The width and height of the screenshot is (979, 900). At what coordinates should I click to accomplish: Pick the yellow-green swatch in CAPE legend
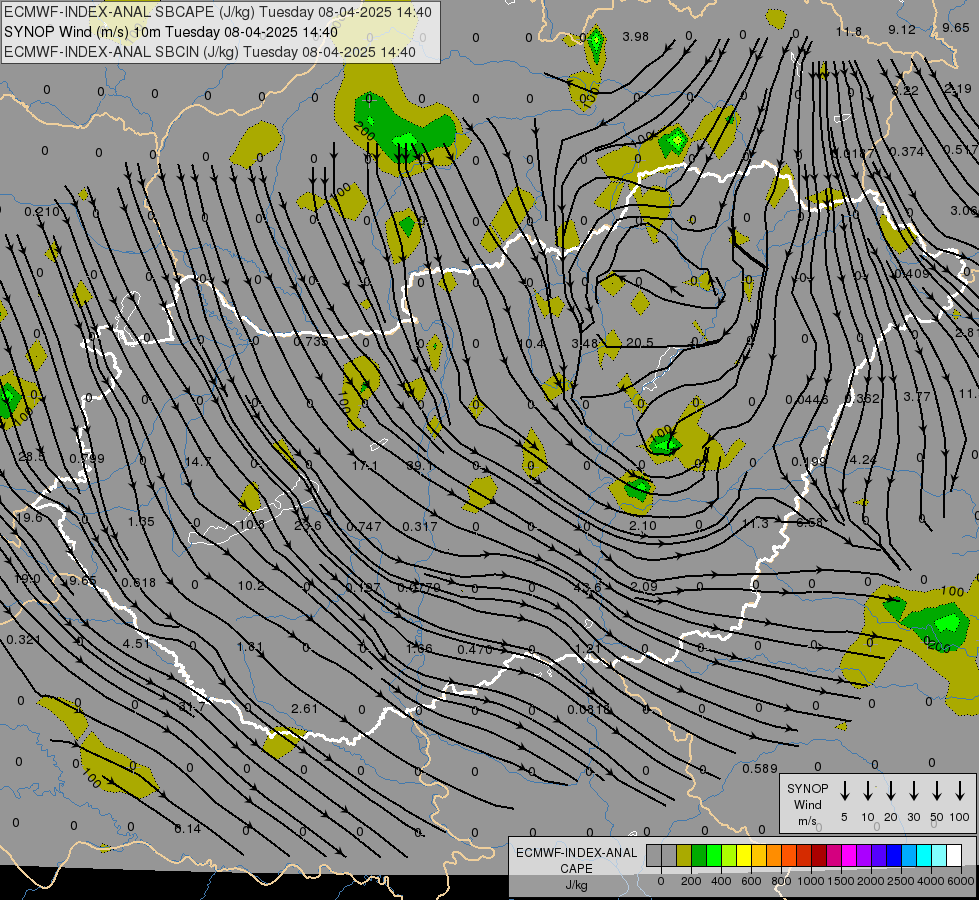coord(729,856)
